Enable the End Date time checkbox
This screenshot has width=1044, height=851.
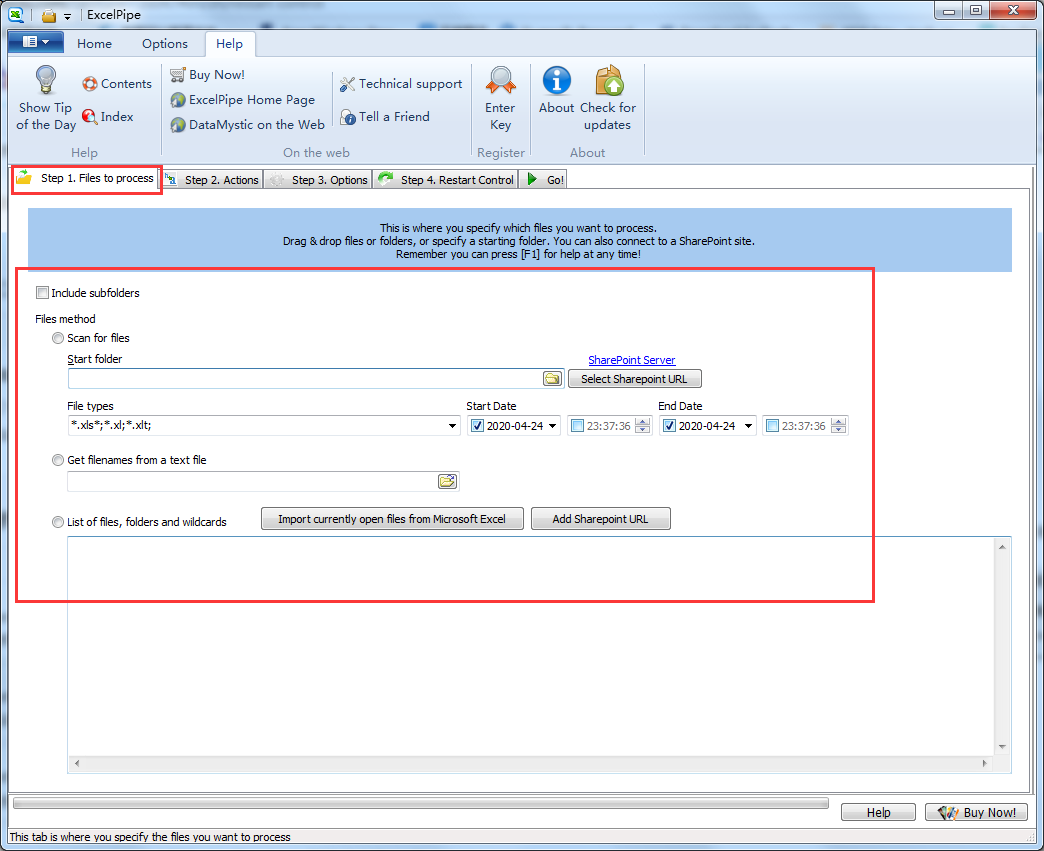click(x=772, y=426)
